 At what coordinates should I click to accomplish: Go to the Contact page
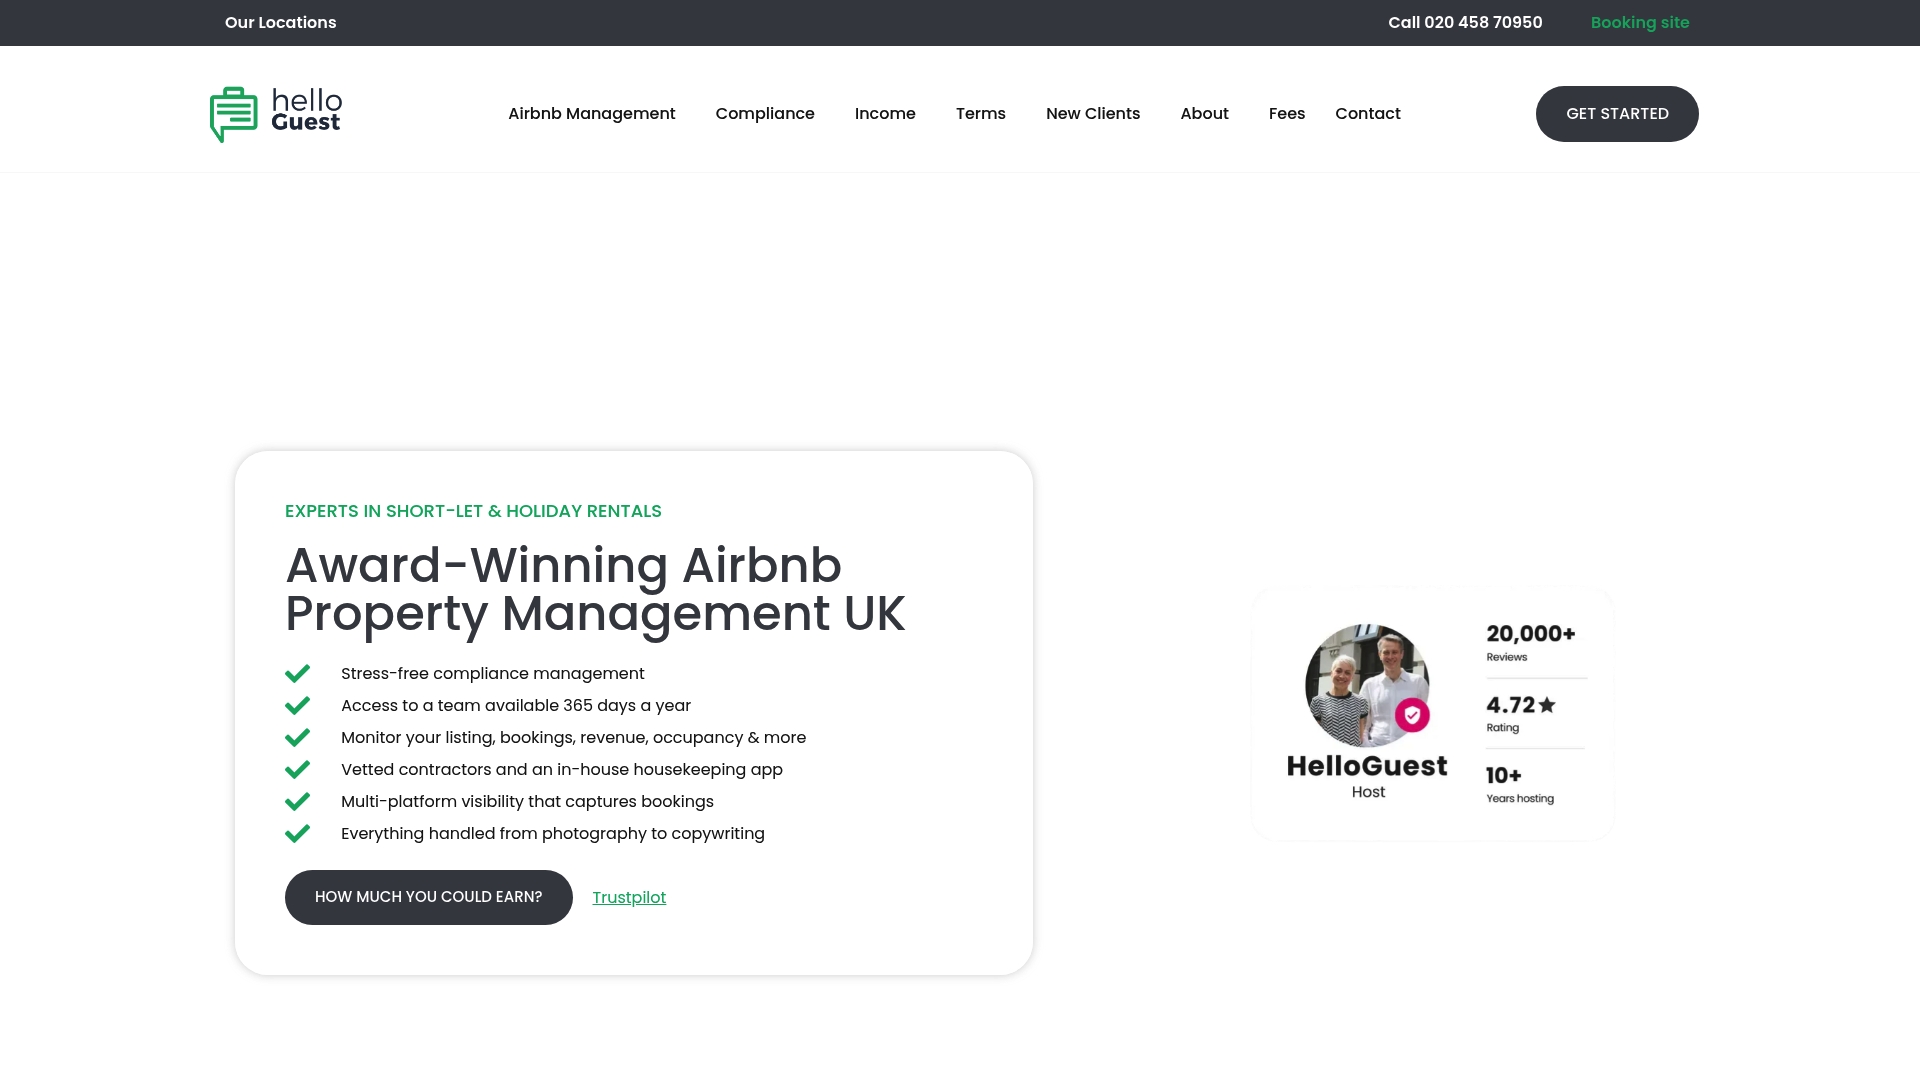tap(1368, 114)
